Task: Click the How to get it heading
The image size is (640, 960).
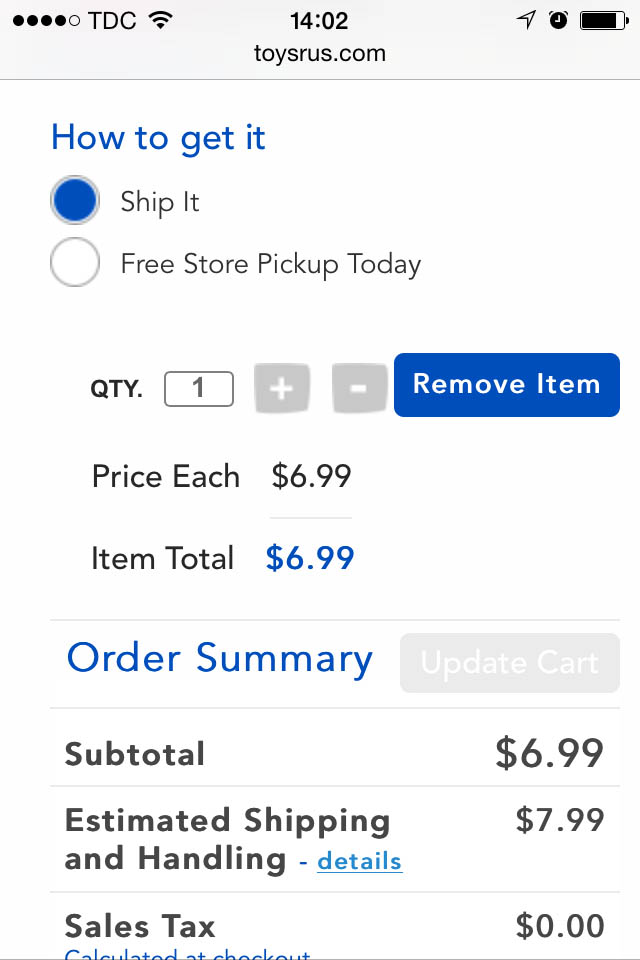Action: [159, 138]
